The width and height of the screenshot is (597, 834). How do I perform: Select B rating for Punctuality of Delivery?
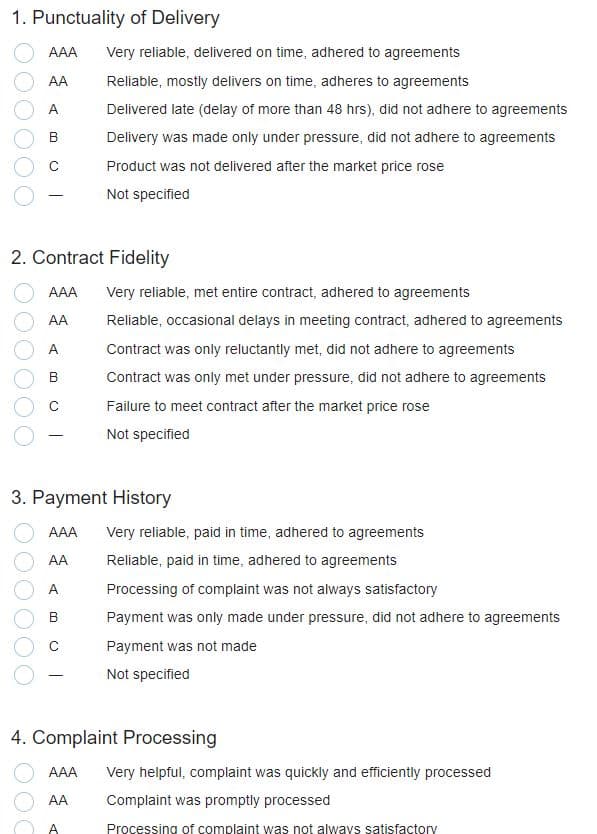(24, 138)
